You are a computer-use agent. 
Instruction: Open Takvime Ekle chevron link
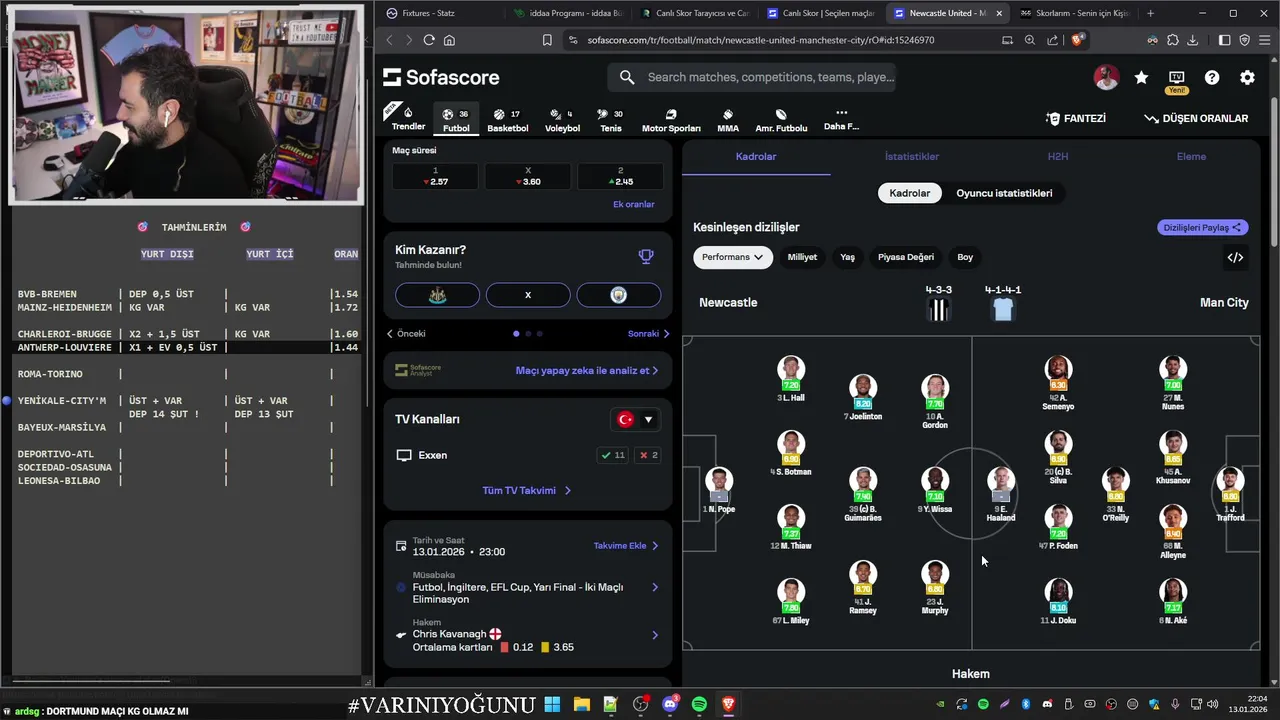pyautogui.click(x=626, y=546)
